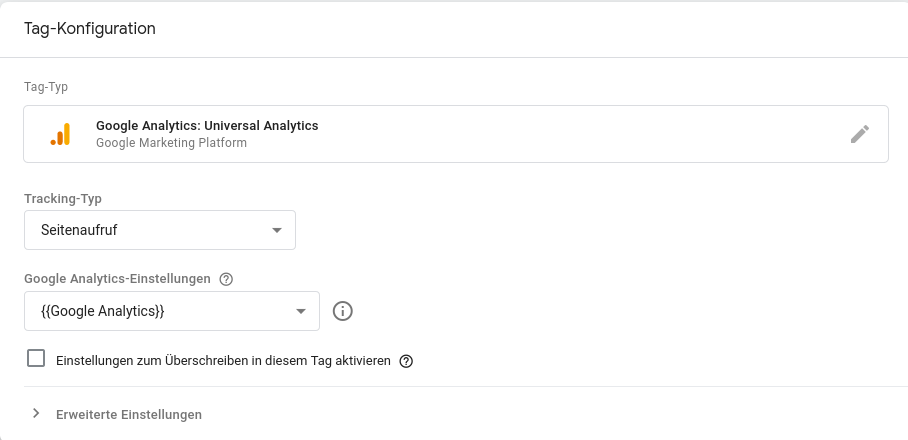
Task: Click the Google Analytics-Einstellungen field label
Action: [117, 279]
